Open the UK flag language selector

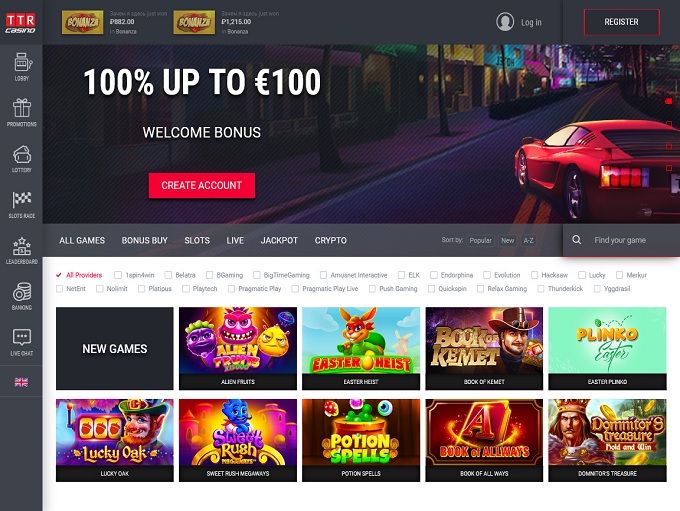(21, 382)
